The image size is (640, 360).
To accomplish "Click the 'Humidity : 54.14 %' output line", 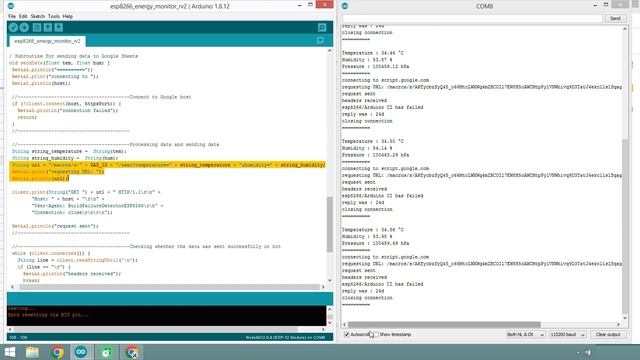I will pyautogui.click(x=367, y=148).
